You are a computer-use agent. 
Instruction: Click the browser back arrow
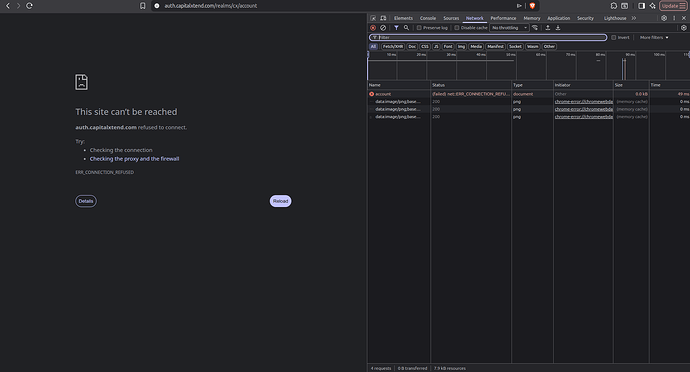coord(7,6)
